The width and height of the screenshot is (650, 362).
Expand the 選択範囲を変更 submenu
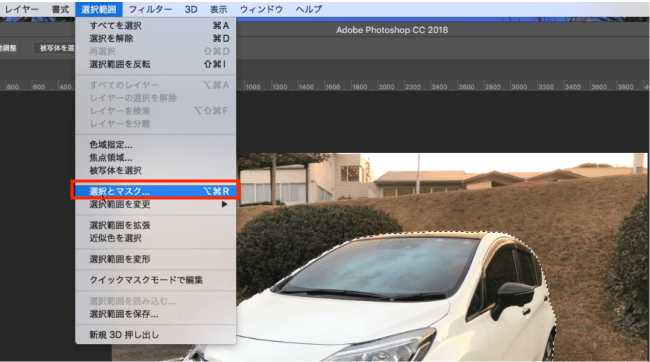[x=155, y=204]
